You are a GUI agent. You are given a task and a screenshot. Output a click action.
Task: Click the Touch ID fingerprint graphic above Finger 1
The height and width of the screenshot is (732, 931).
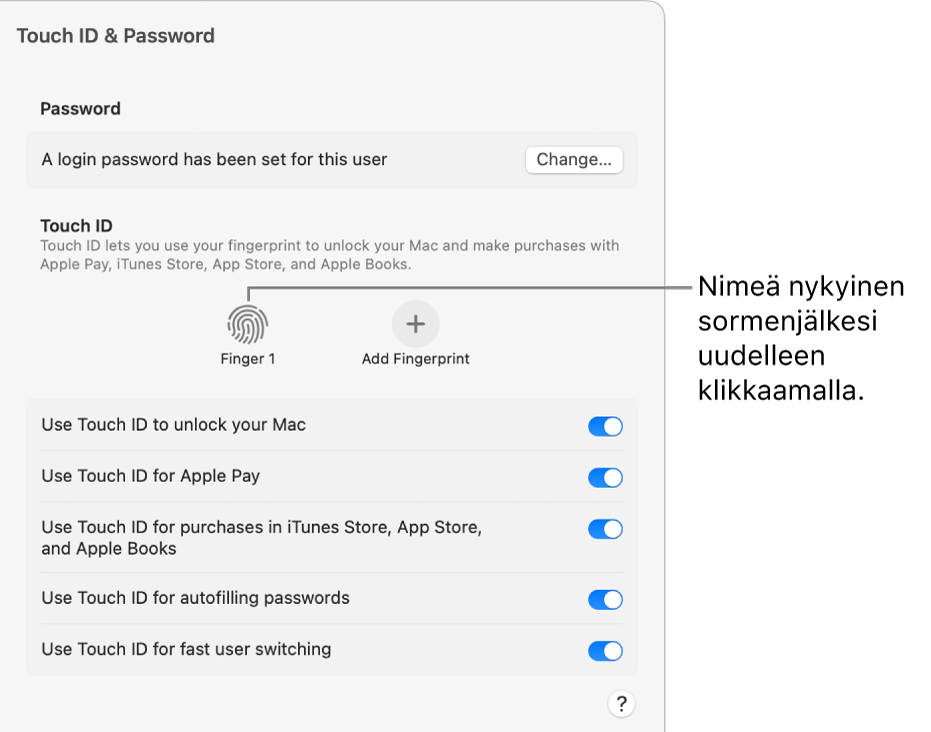(247, 323)
